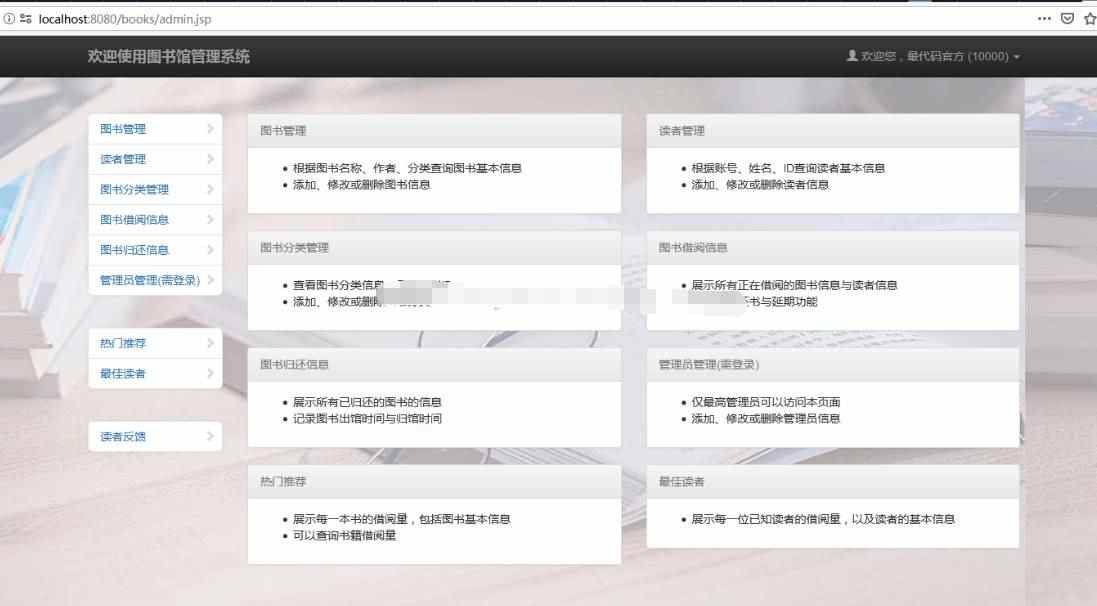Image resolution: width=1097 pixels, height=606 pixels.
Task: Click the Pocket save icon
Action: click(x=1067, y=19)
